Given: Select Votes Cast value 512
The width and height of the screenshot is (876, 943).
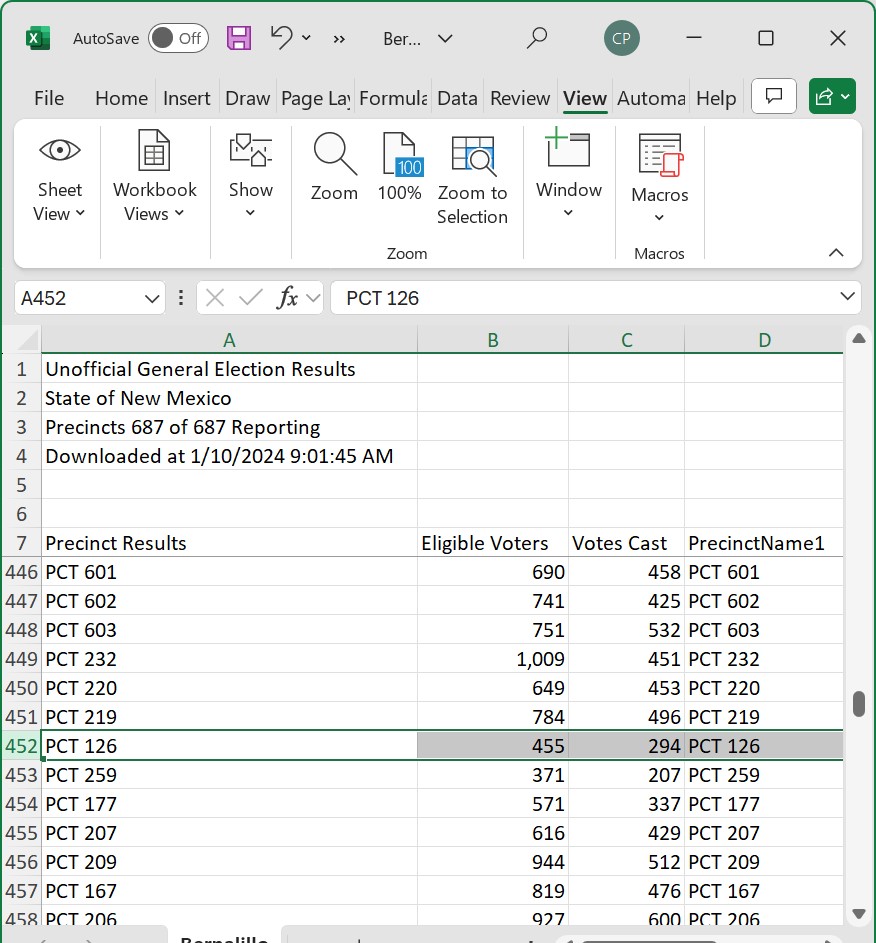Looking at the screenshot, I should [x=626, y=862].
